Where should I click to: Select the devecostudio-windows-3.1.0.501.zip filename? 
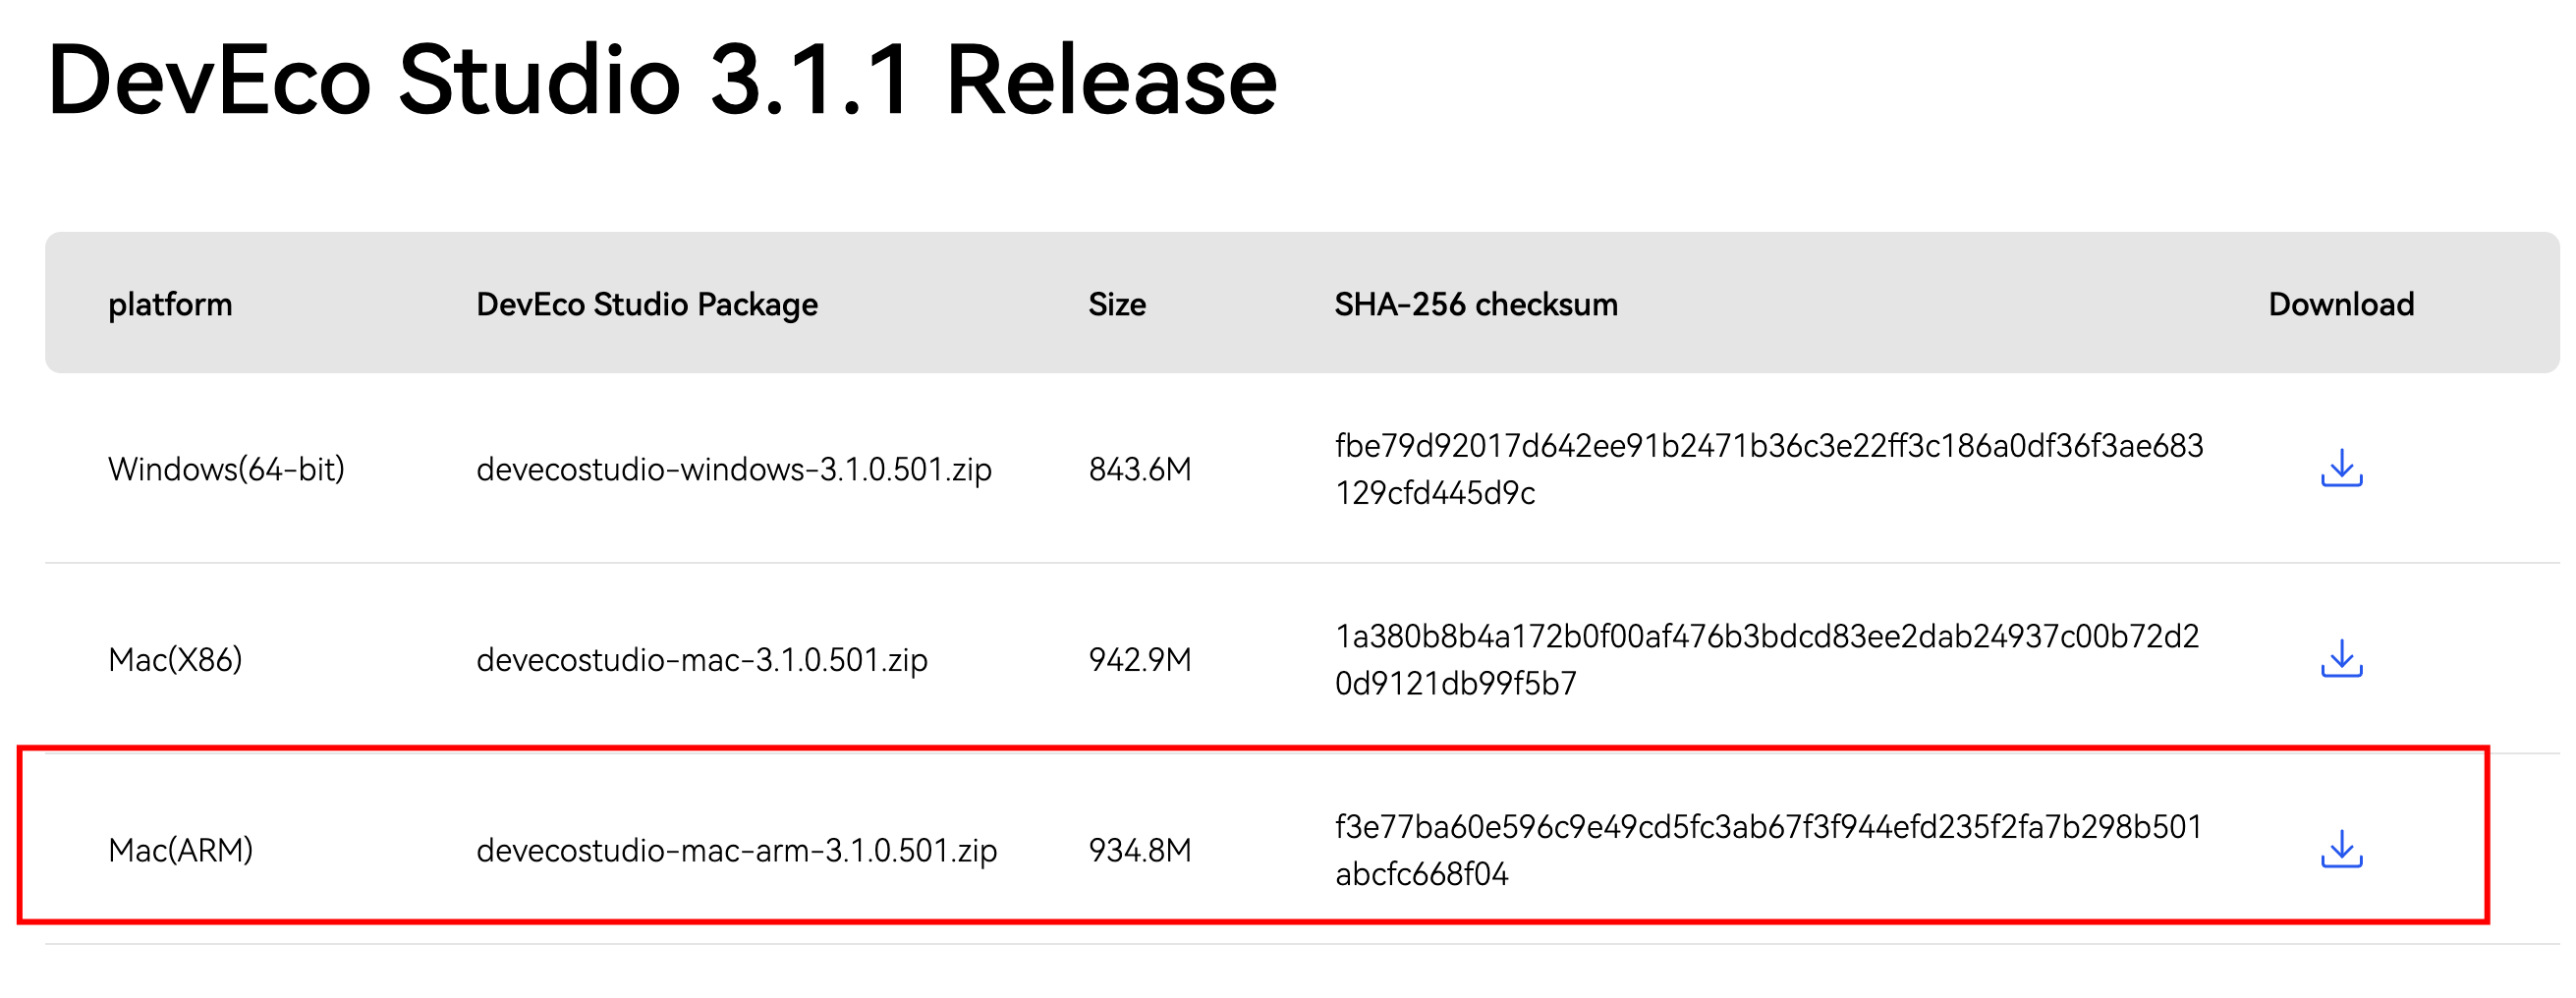point(734,469)
